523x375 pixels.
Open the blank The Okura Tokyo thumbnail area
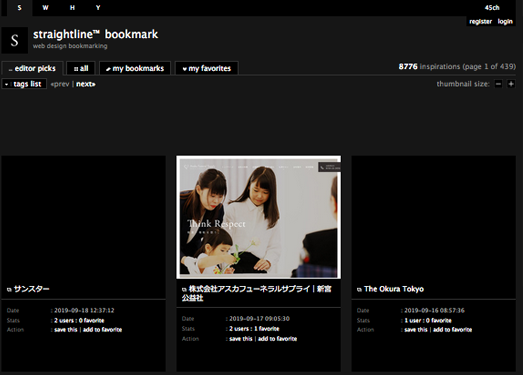(x=434, y=217)
